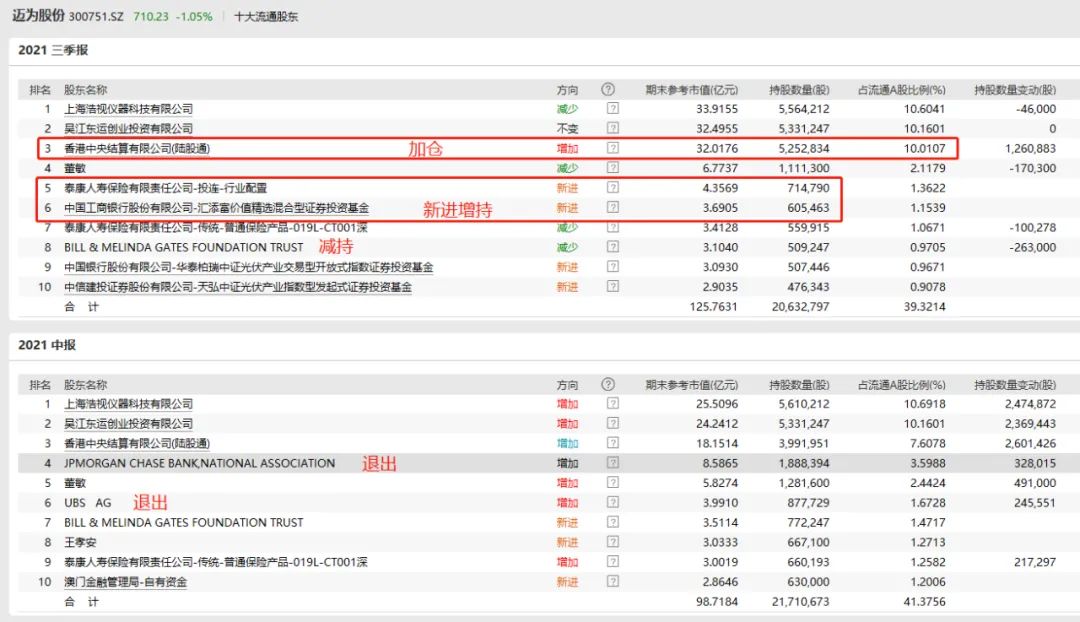Click detail icon in 中国银行 华泰柏瑞 row
Screen dimensions: 1080x622
pyautogui.click(x=613, y=267)
